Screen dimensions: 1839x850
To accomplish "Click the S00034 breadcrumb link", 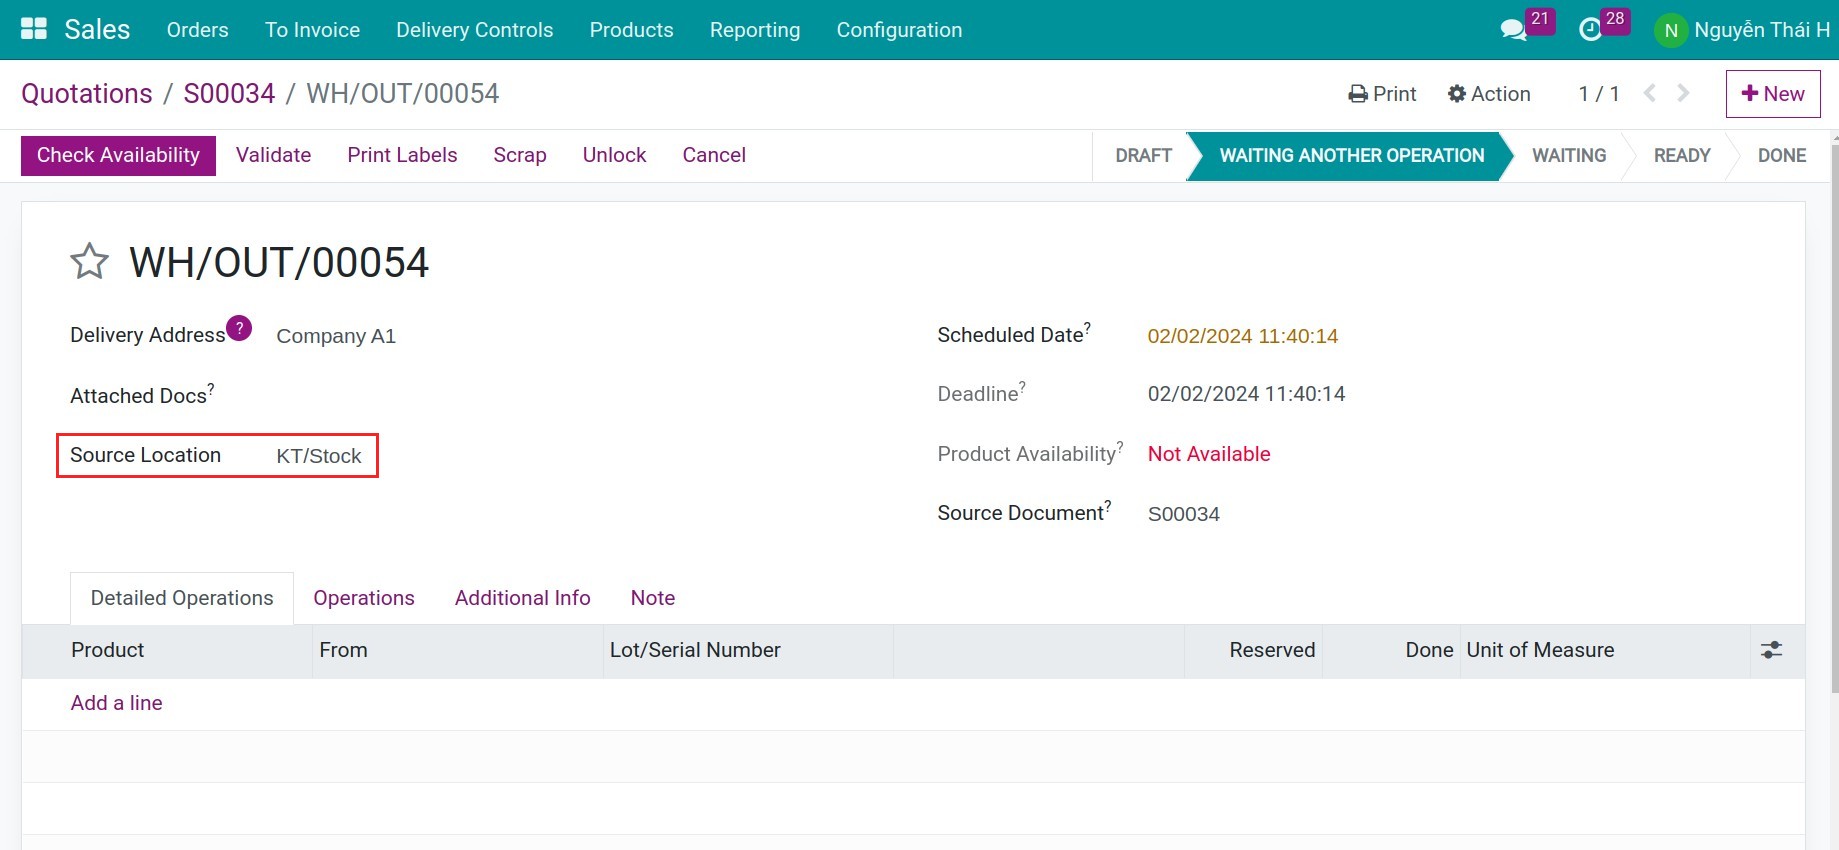I will 229,94.
